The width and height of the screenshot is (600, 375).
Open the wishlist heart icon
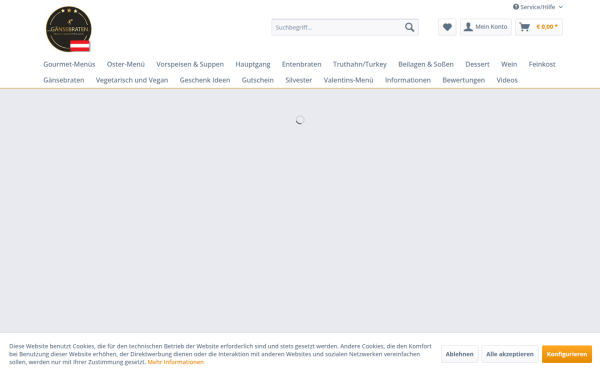point(447,27)
